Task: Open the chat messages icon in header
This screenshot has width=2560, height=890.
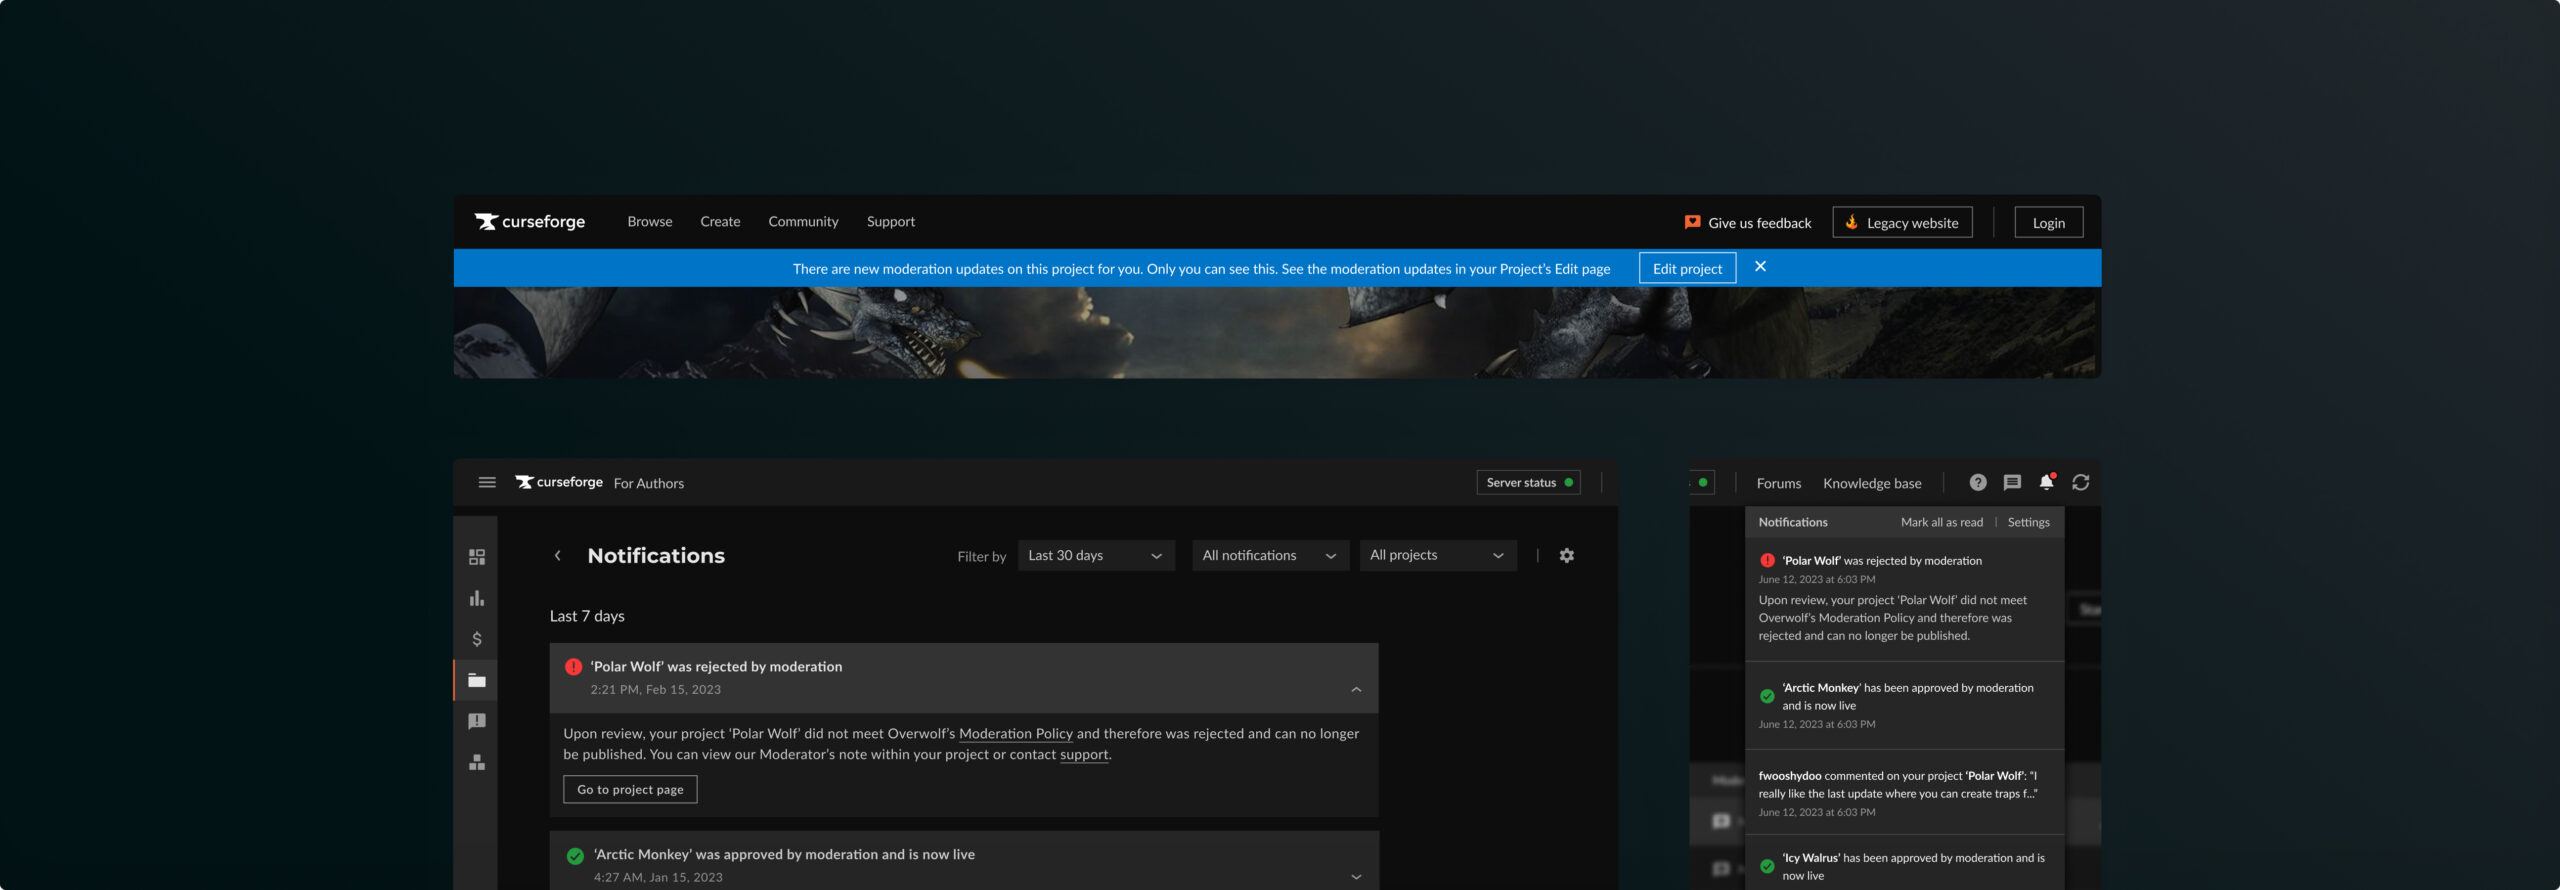Action: click(2012, 482)
